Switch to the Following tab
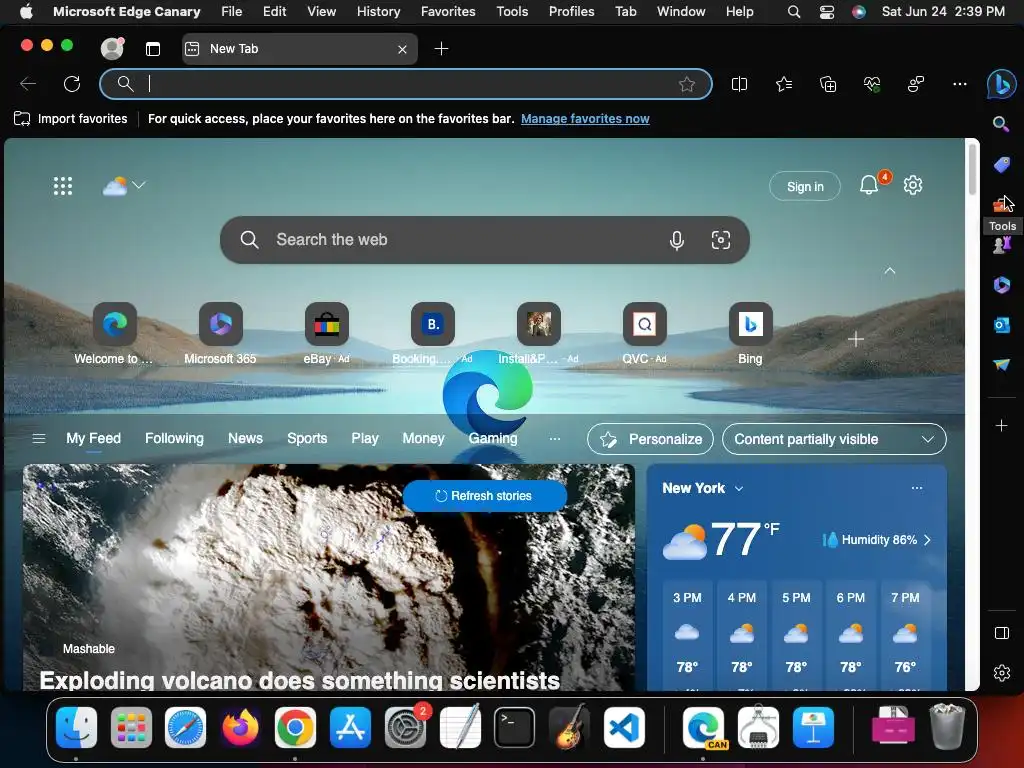The width and height of the screenshot is (1024, 768). (x=174, y=439)
